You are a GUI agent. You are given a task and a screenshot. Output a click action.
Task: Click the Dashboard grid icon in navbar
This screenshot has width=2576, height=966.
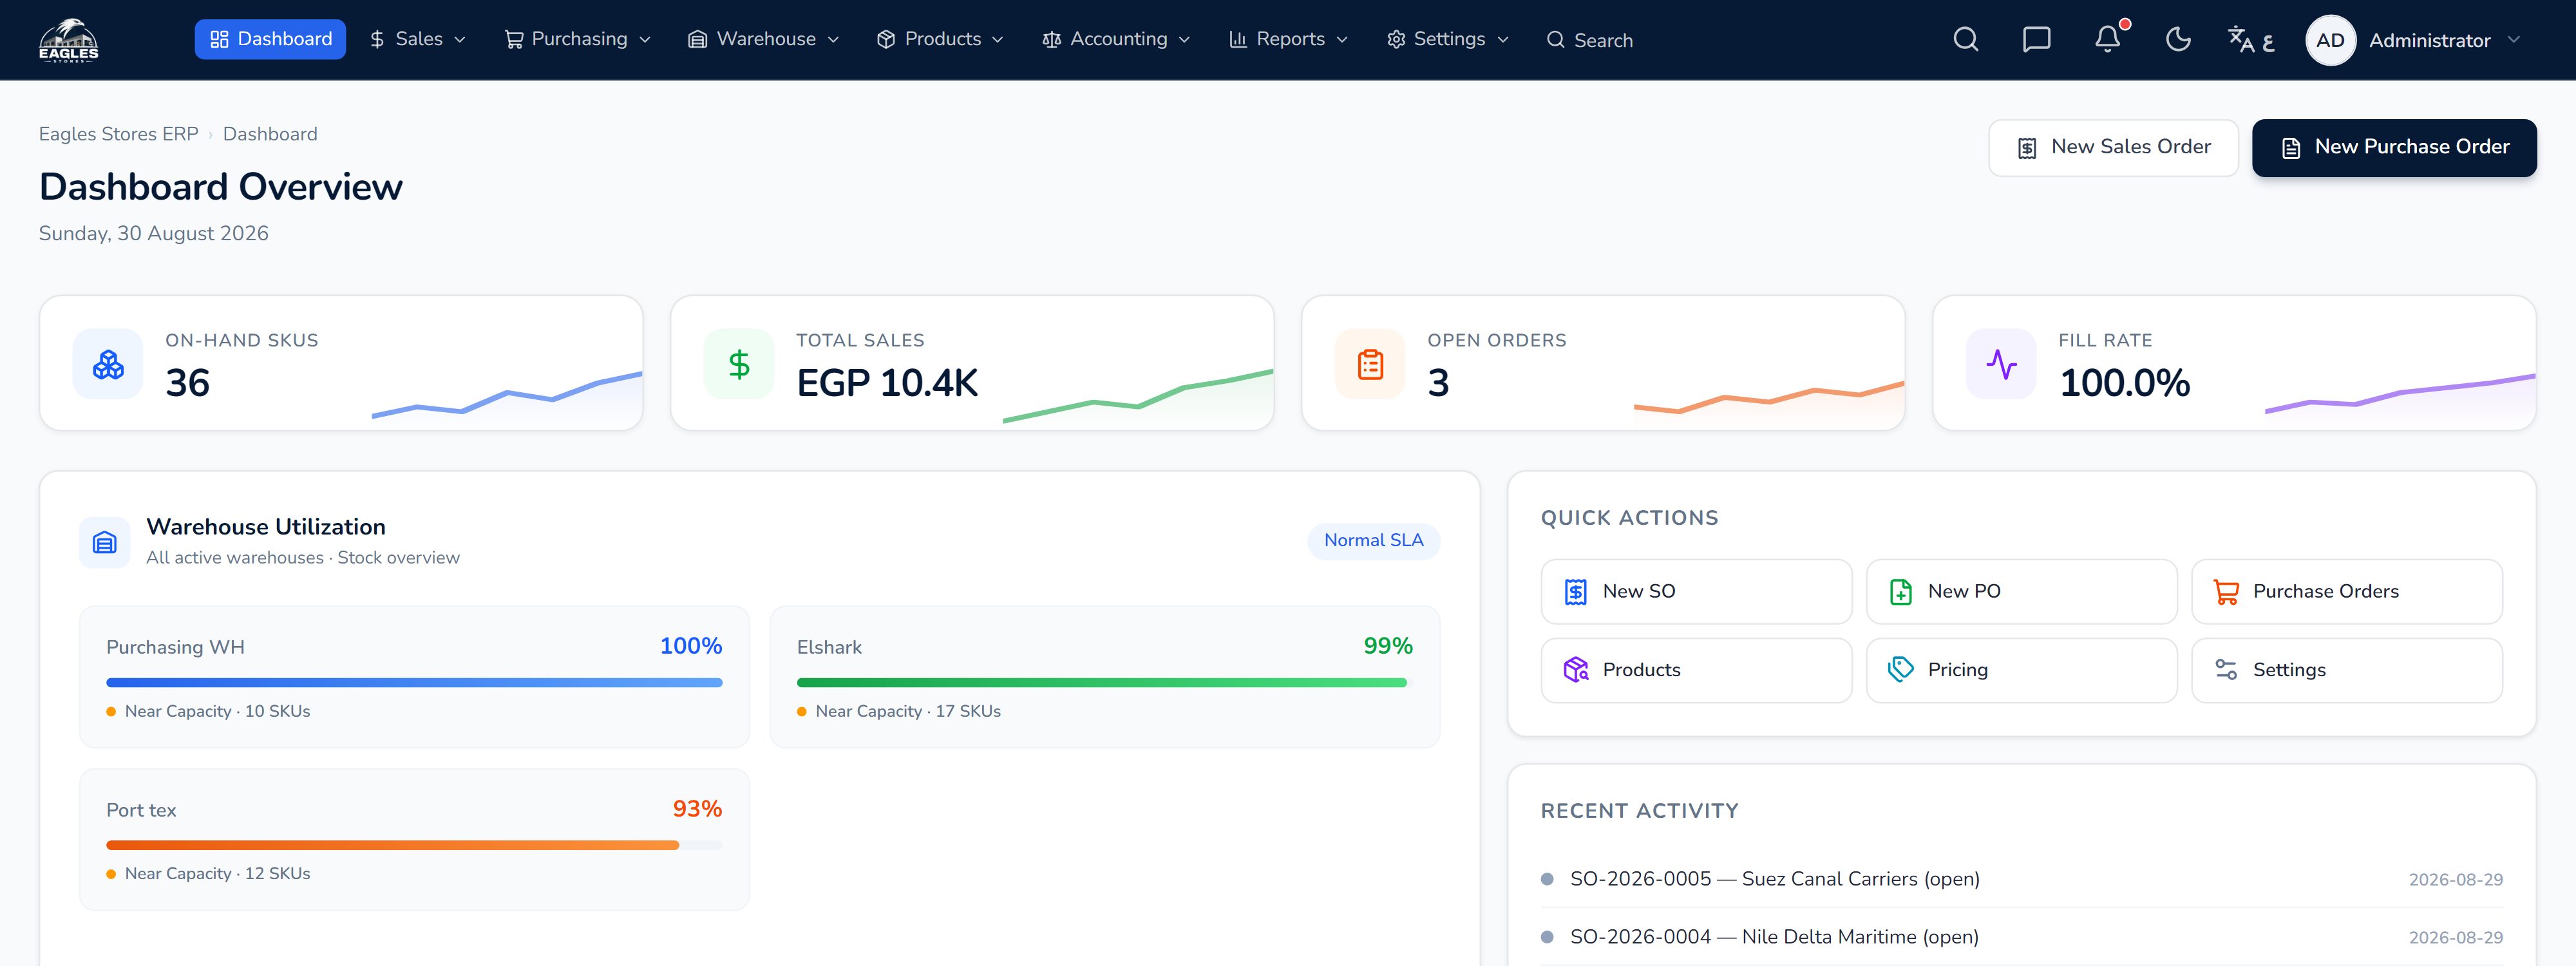point(219,39)
